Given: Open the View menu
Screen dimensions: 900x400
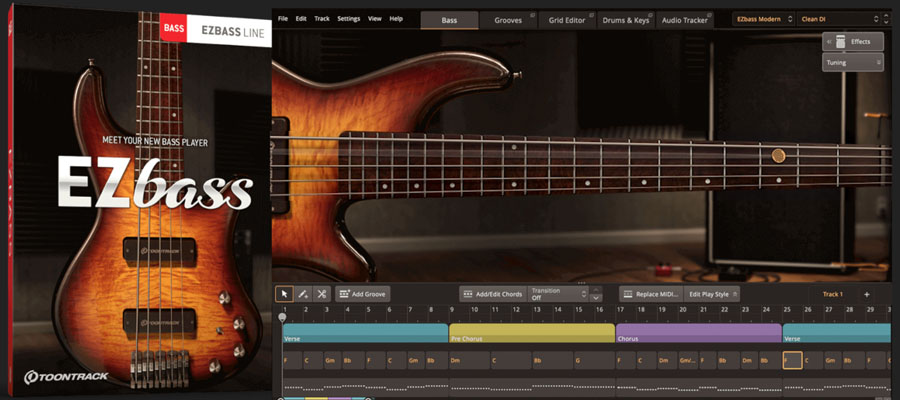Looking at the screenshot, I should tap(375, 19).
